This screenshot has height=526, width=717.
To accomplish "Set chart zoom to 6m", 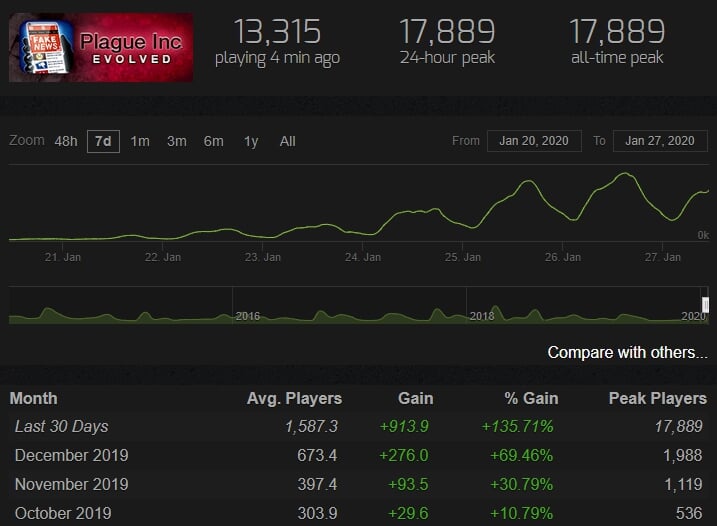I will (x=214, y=141).
